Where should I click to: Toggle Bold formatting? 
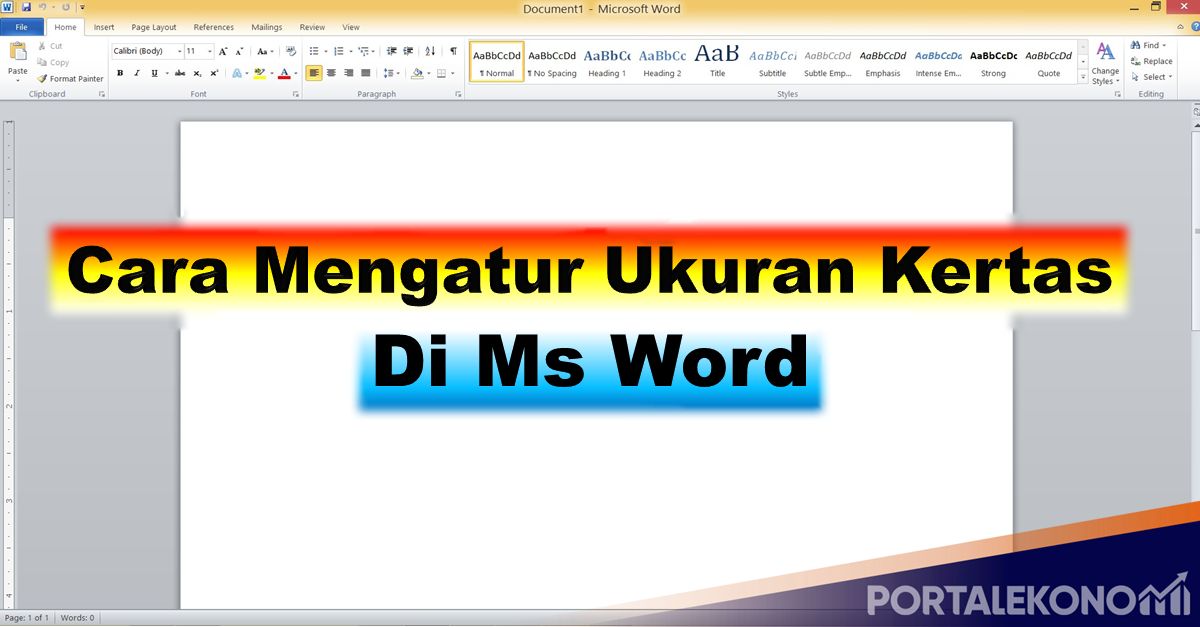click(120, 73)
